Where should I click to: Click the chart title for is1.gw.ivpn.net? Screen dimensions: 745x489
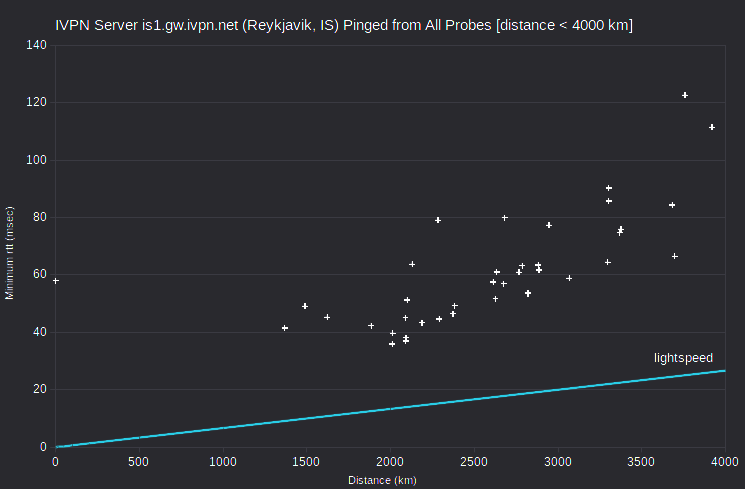coord(344,25)
